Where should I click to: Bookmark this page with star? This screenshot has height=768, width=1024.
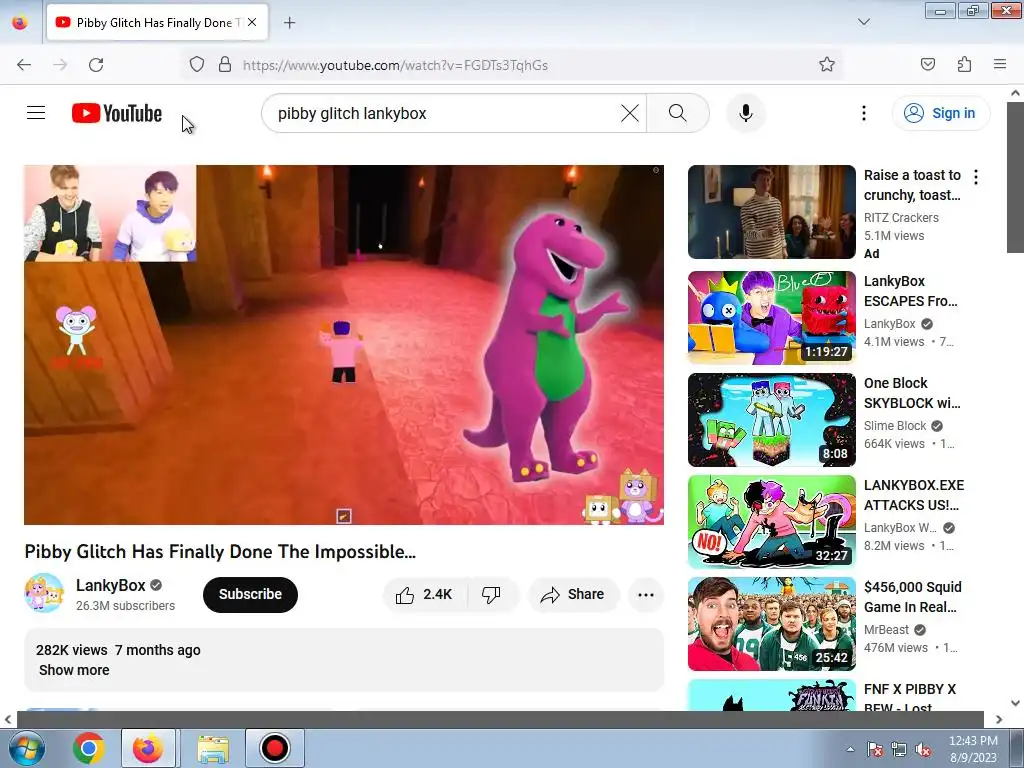(x=827, y=64)
